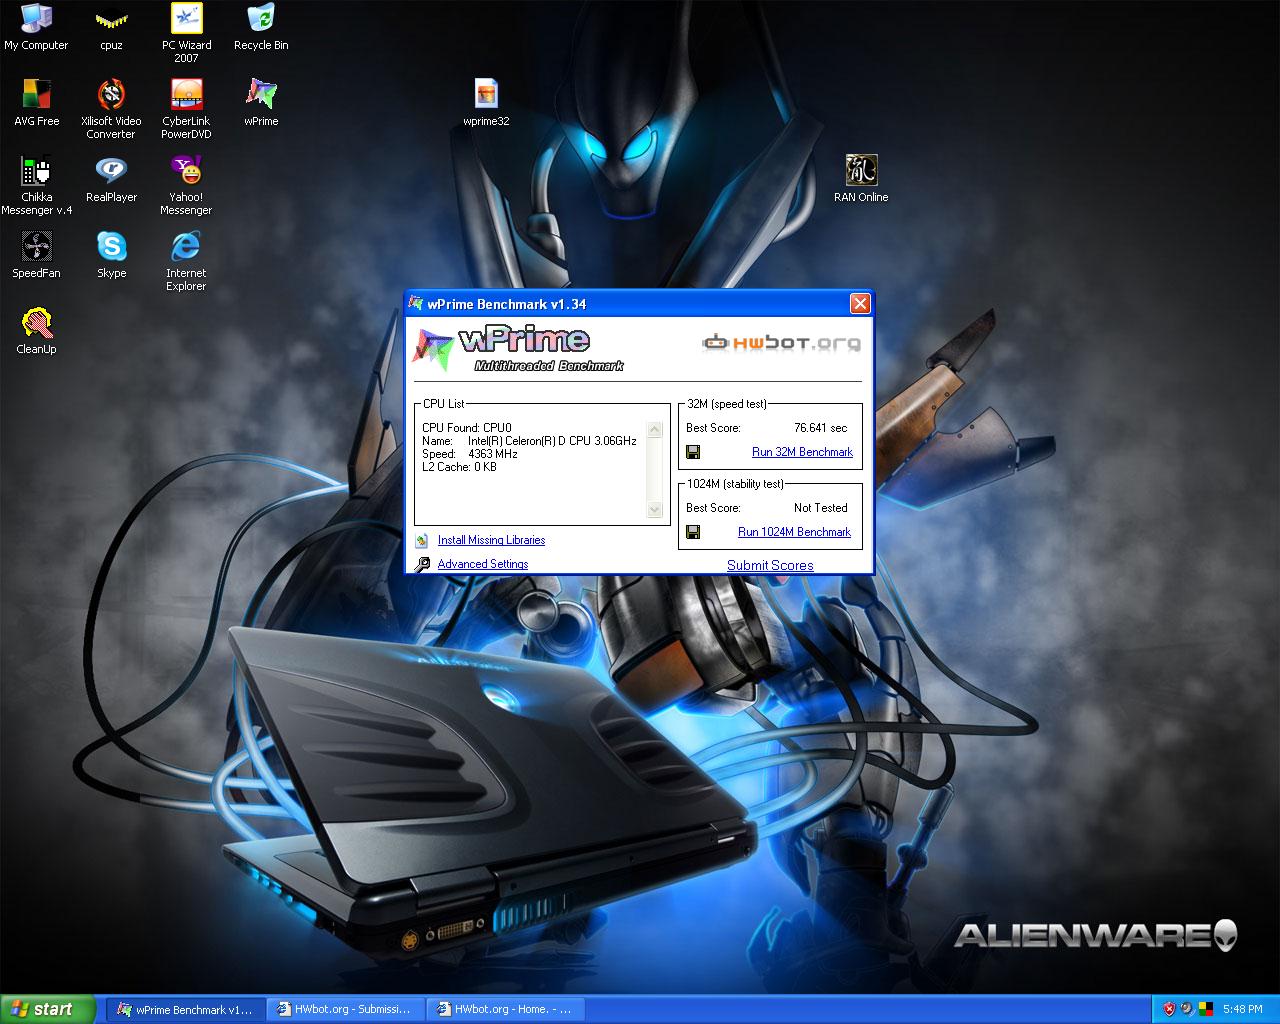Viewport: 1280px width, 1024px height.
Task: Click the colored flag tray icon
Action: 1206,1009
